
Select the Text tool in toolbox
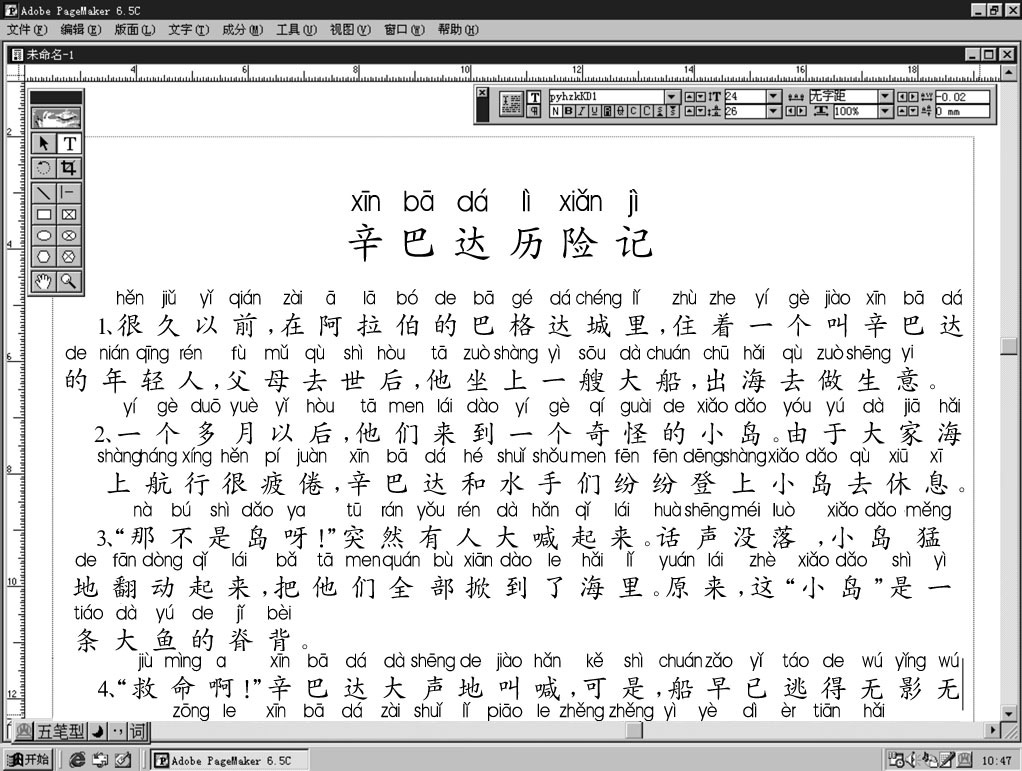69,143
